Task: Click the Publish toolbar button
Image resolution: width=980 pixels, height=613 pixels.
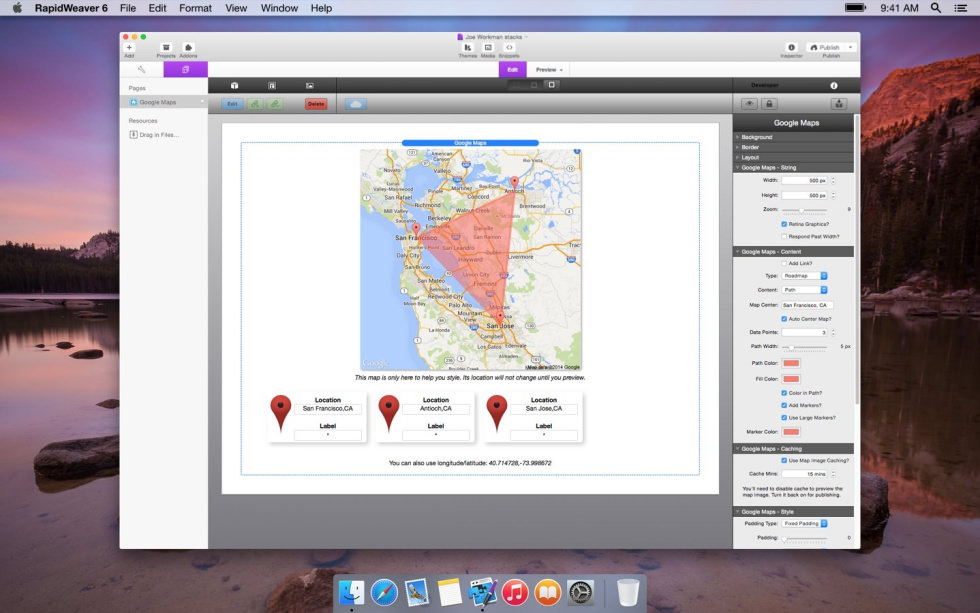Action: (x=831, y=47)
